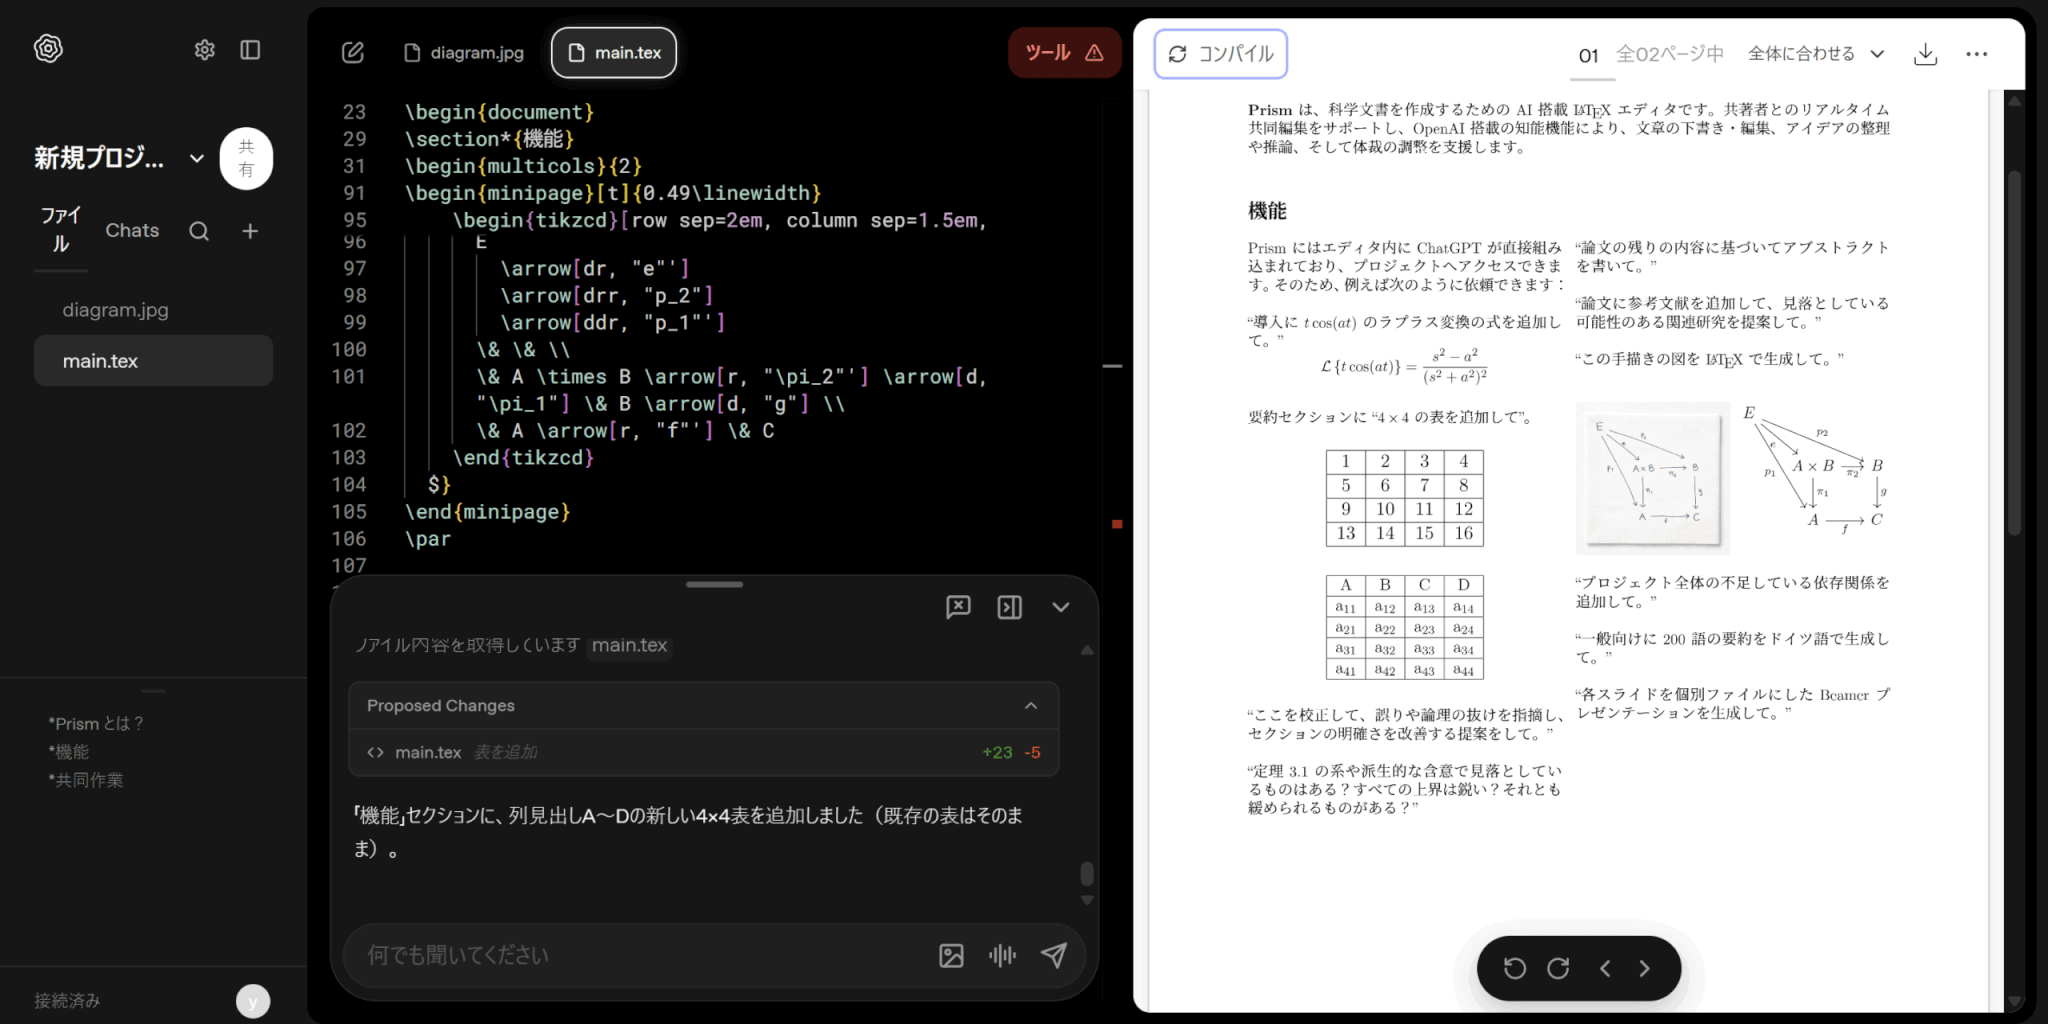Click the コンパイル compile button
Image resolution: width=2048 pixels, height=1024 pixels.
(x=1220, y=54)
